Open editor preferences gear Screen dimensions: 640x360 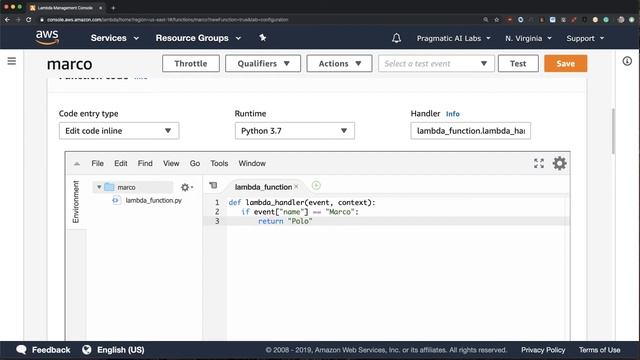click(x=560, y=163)
